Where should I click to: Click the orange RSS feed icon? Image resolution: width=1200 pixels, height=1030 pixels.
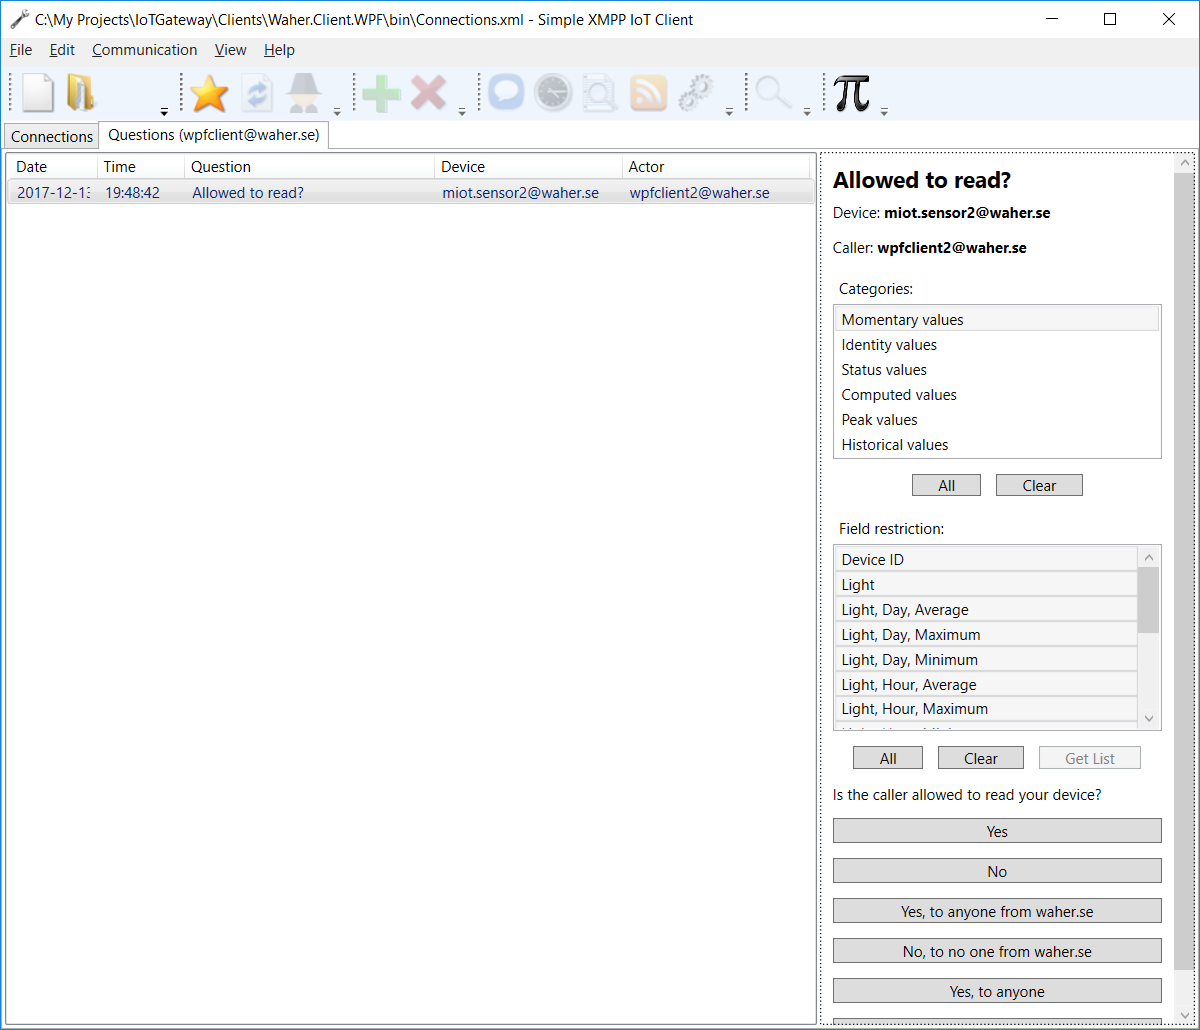click(x=648, y=93)
